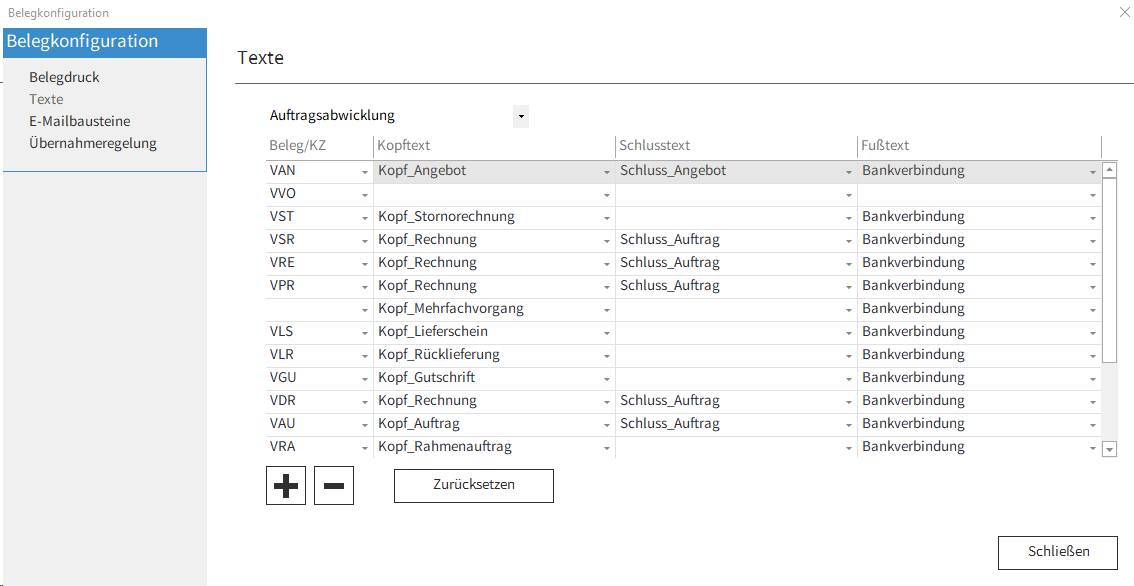Screen dimensions: 1134x586
Task: Expand the Kopf_Lieferschein dropdown in the VLS row
Action: pyautogui.click(x=605, y=331)
